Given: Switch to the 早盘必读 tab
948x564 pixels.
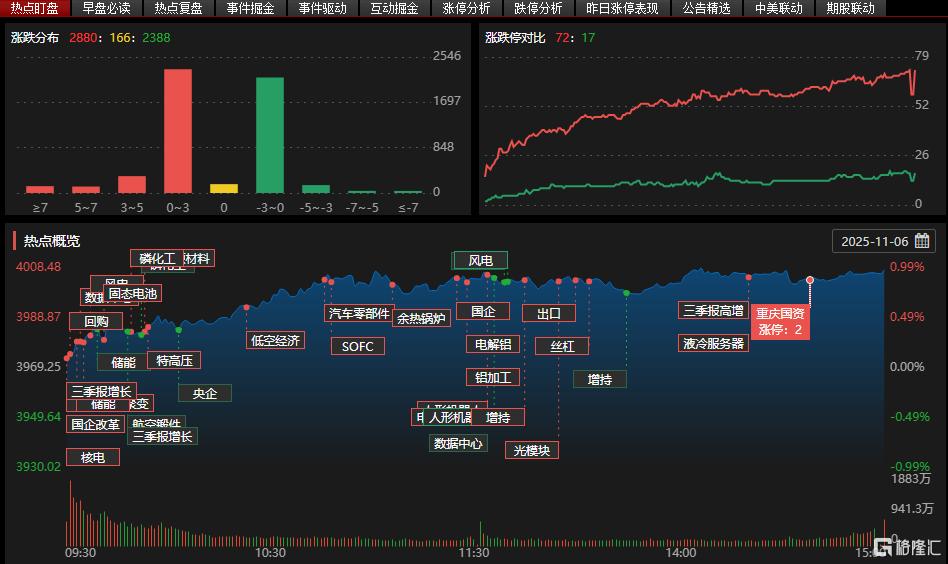Looking at the screenshot, I should pos(106,8).
